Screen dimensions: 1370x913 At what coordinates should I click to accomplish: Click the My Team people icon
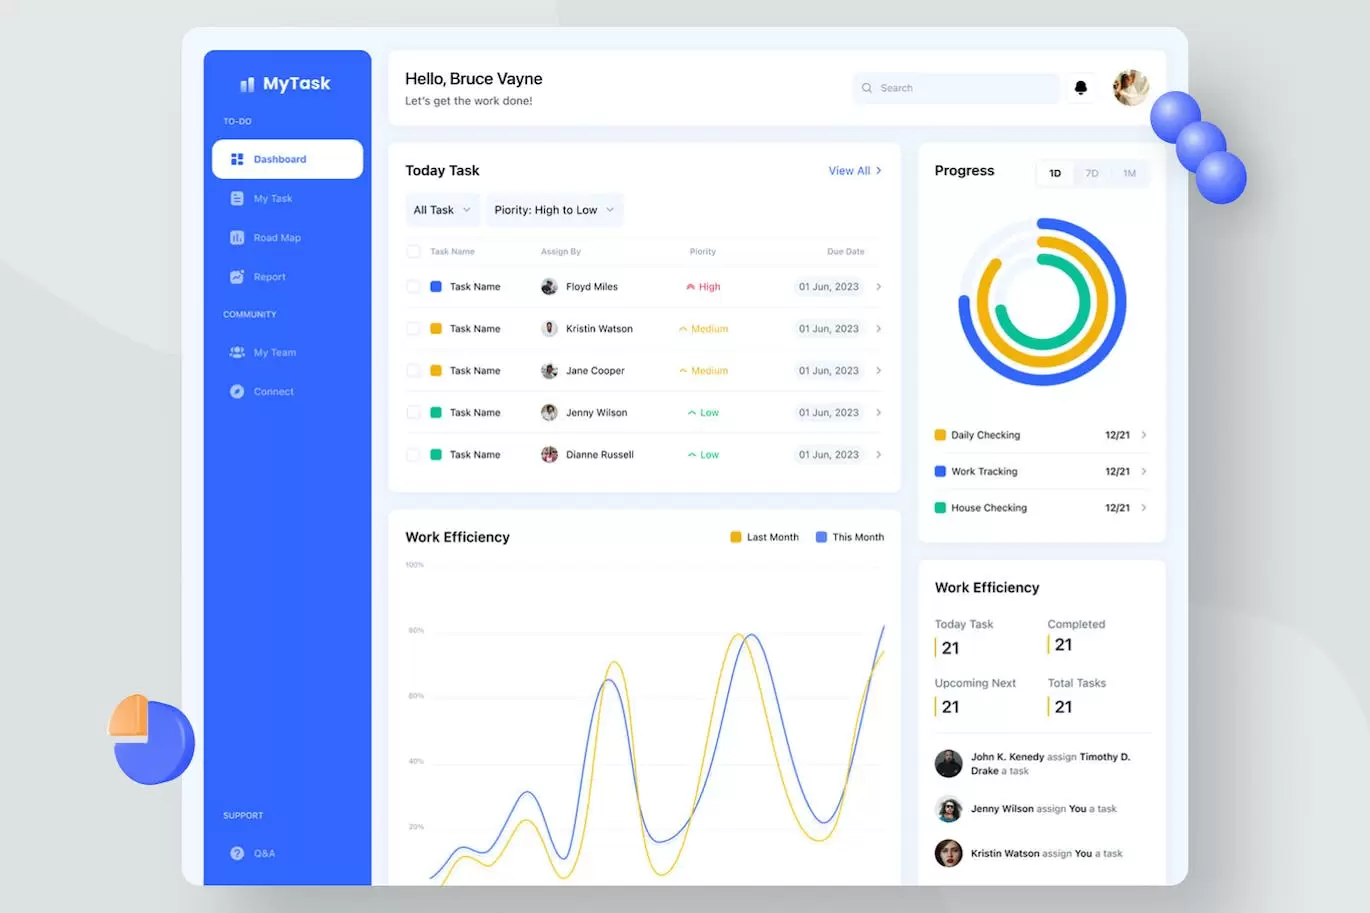237,352
